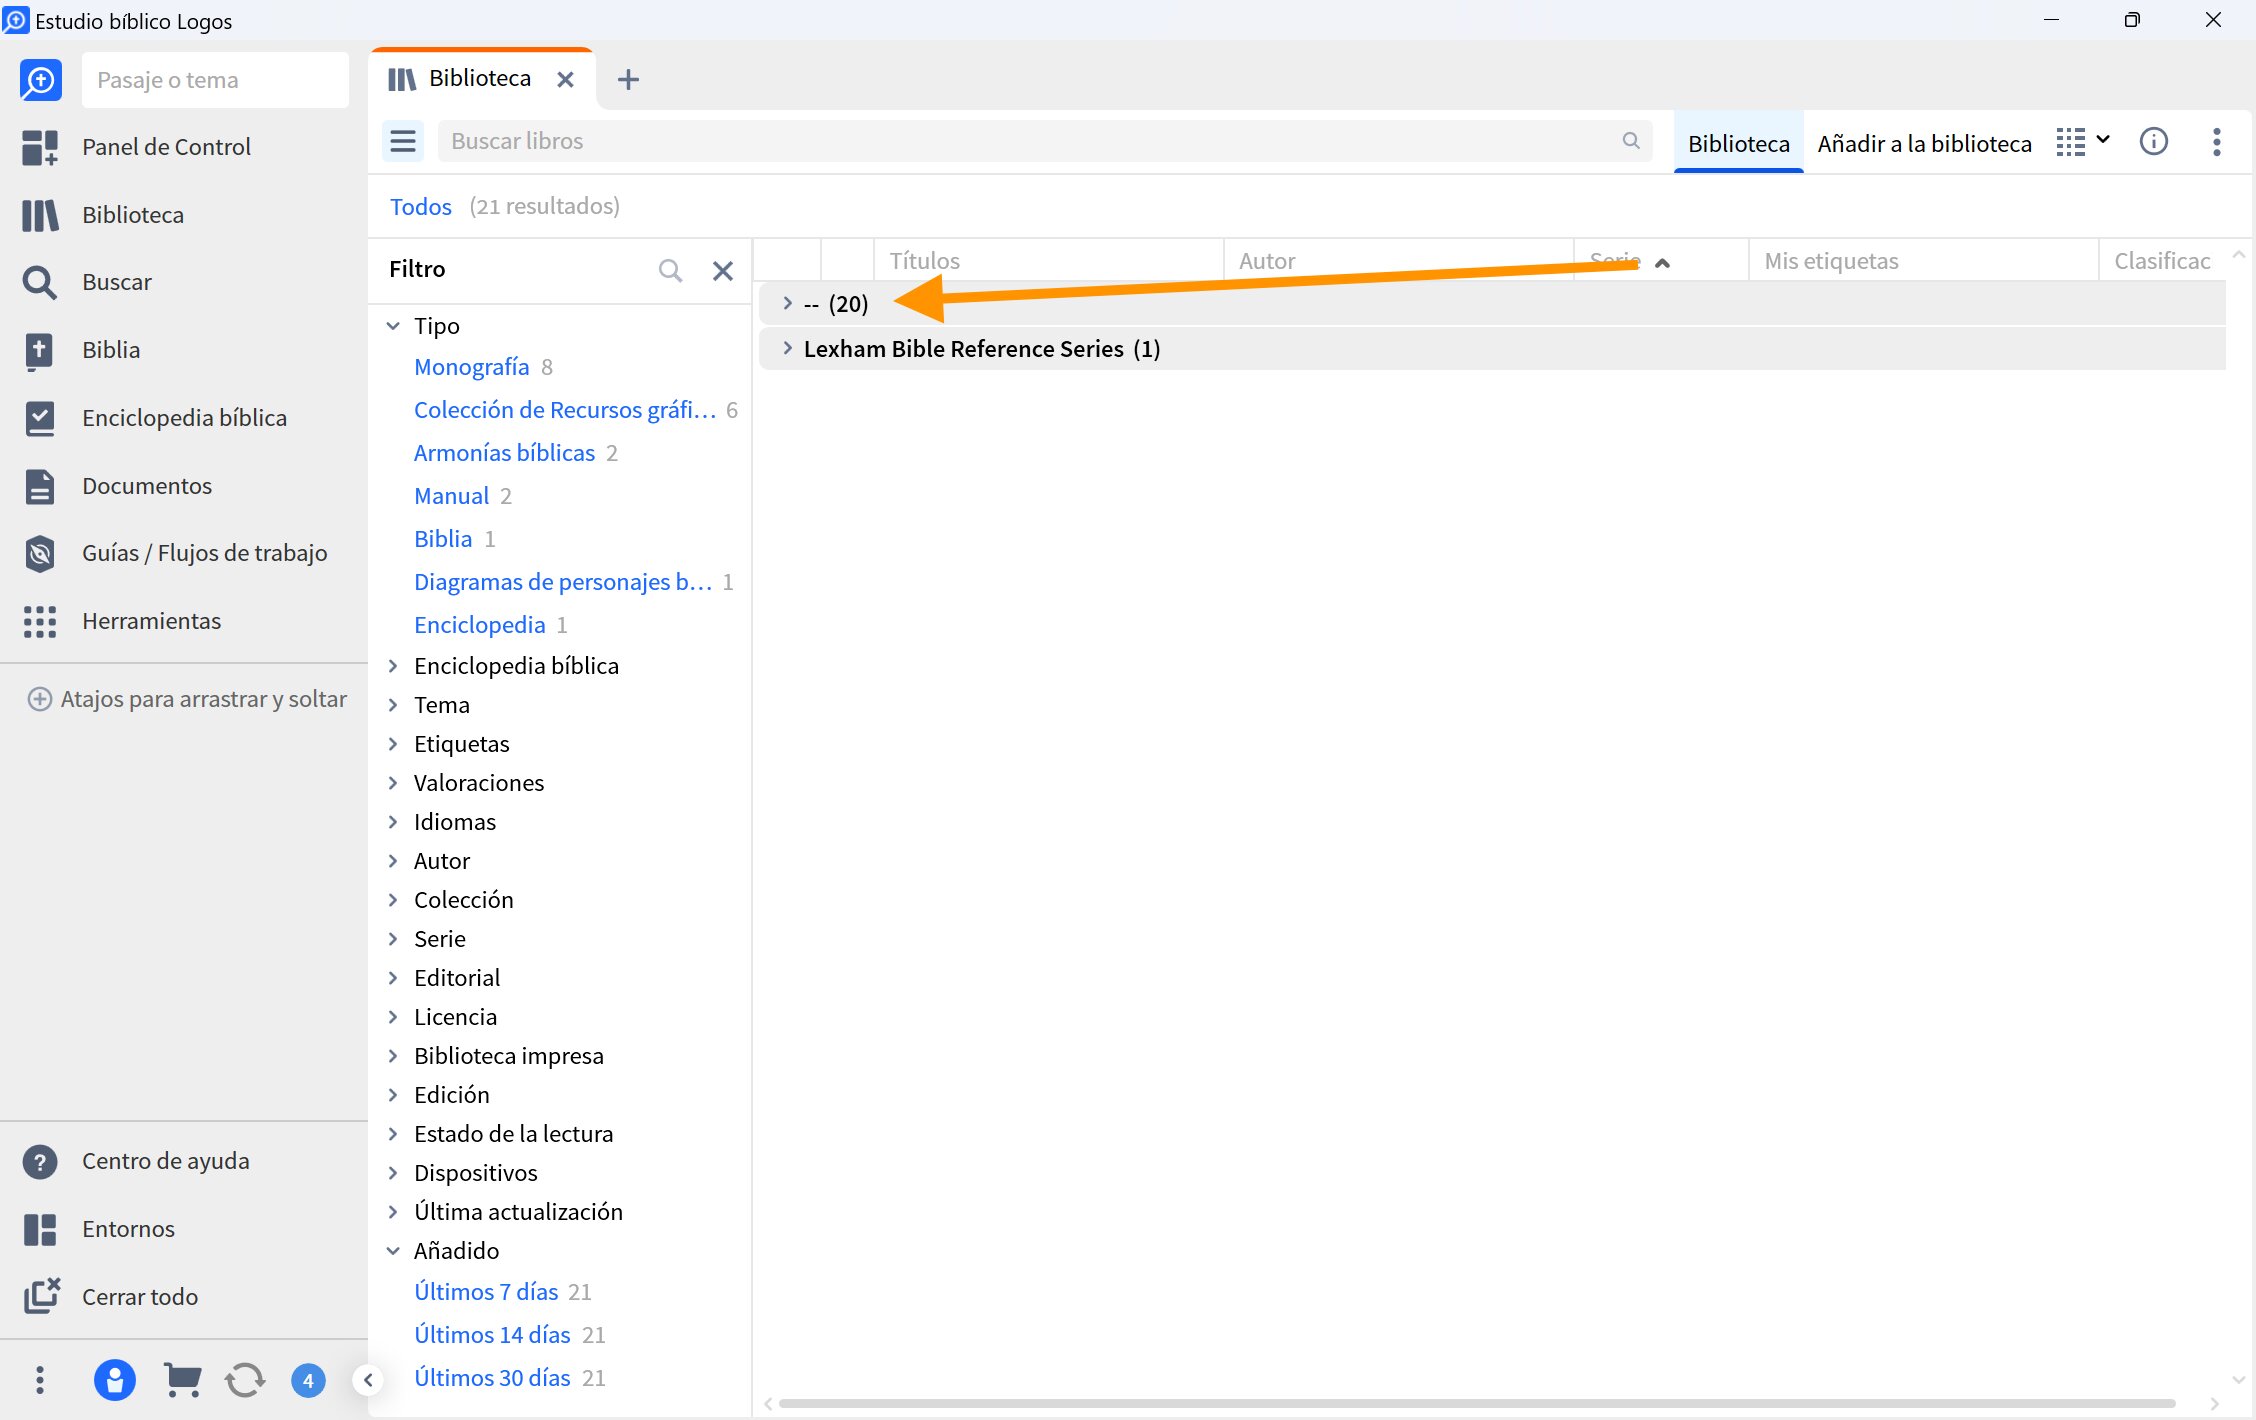This screenshot has height=1420, width=2256.
Task: Filter by Últimos 30 días
Action: [492, 1378]
